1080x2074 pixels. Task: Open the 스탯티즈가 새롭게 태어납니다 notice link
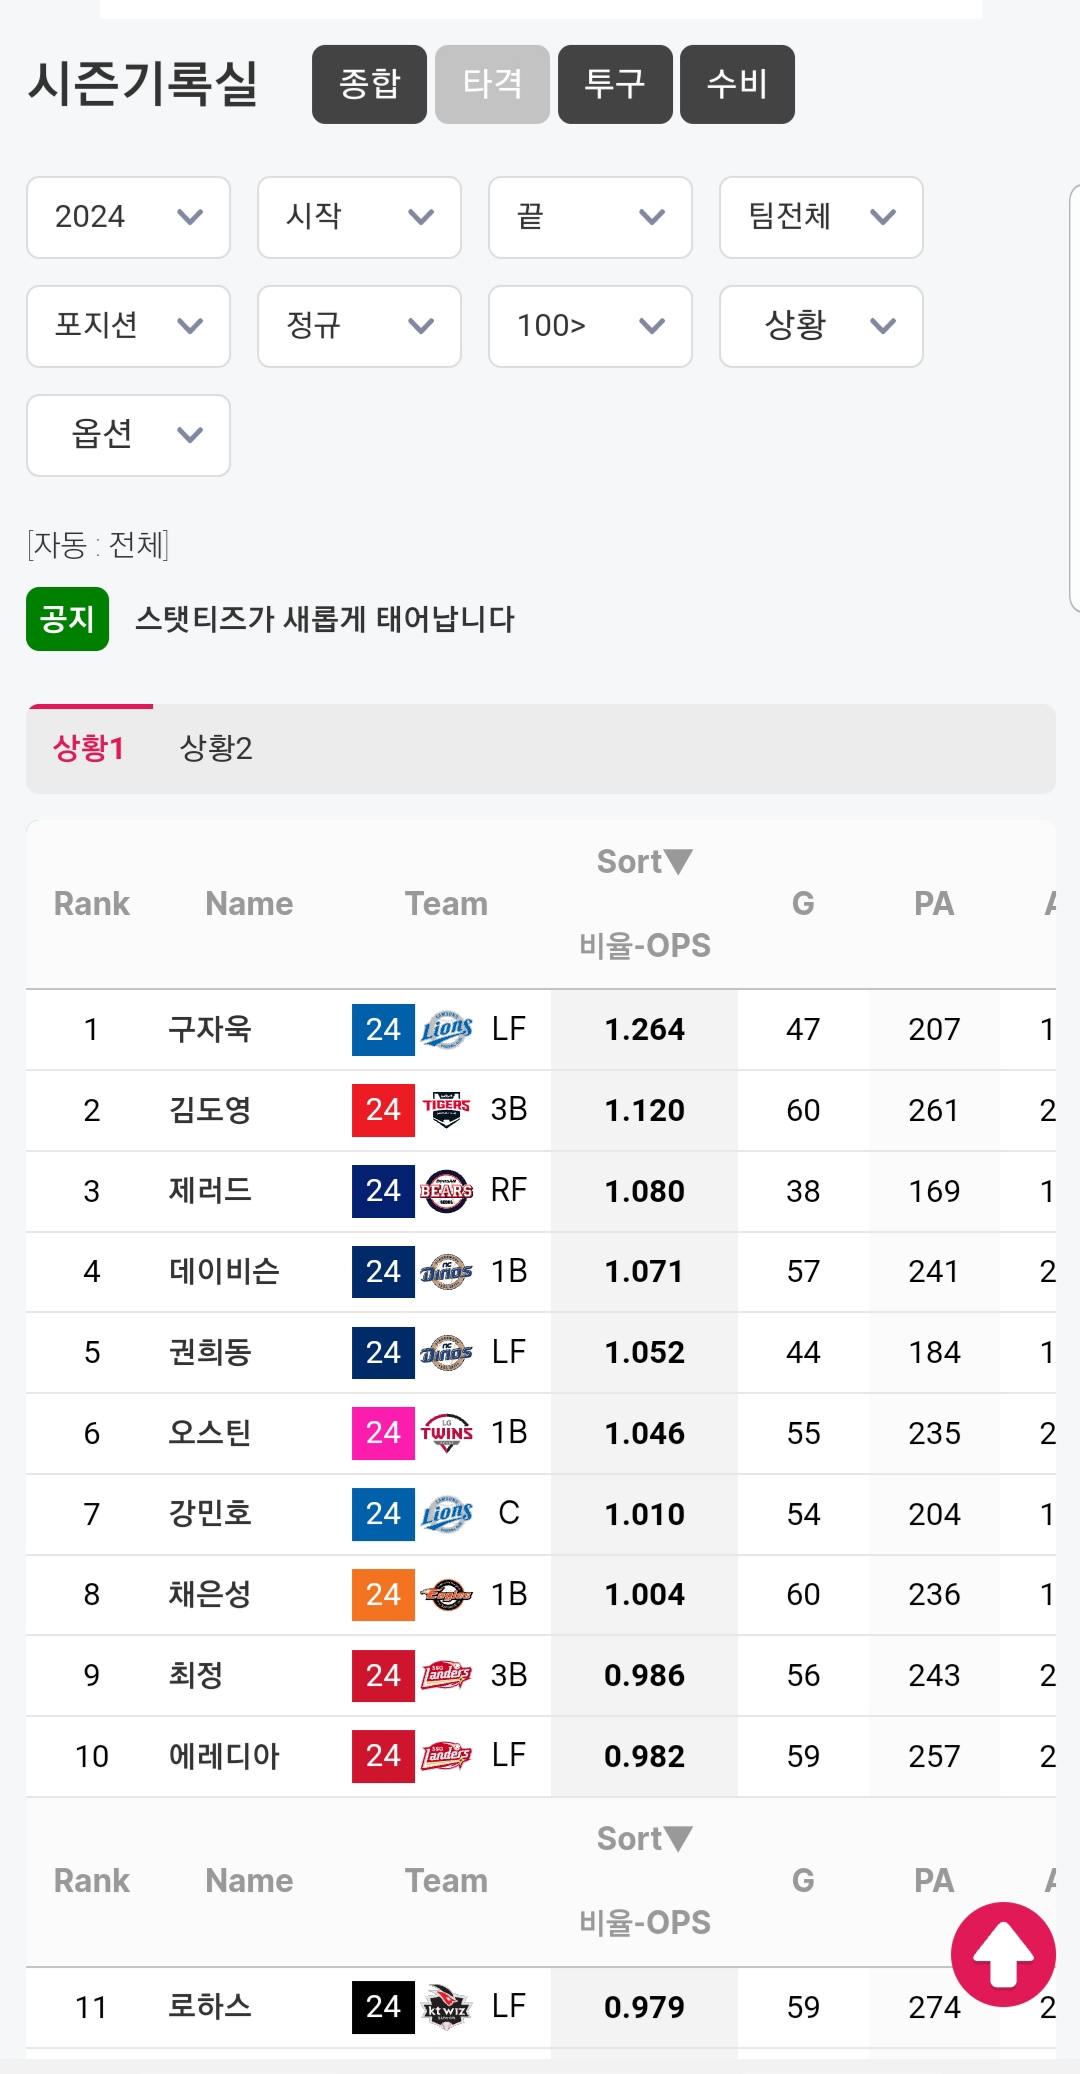click(325, 619)
